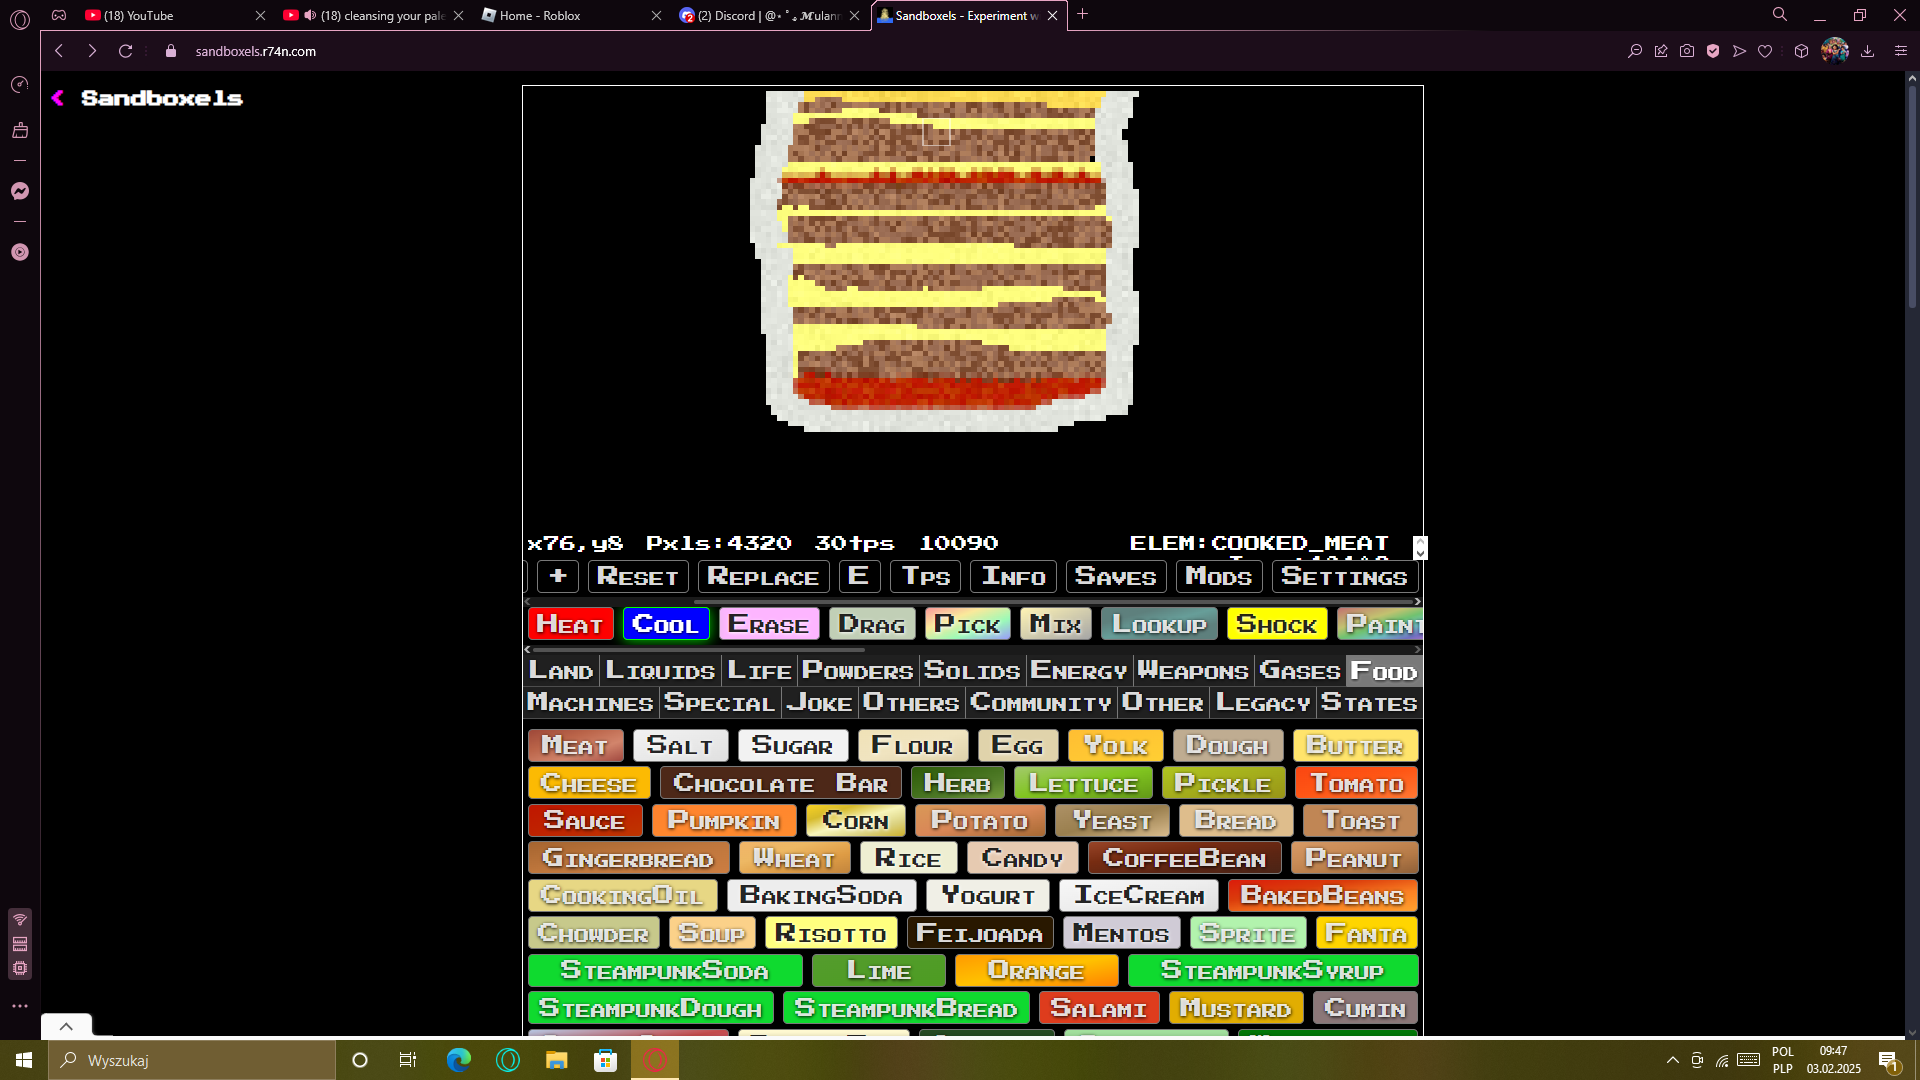This screenshot has height=1080, width=1920.
Task: Add page to bookmarks heart icon
Action: point(1765,51)
